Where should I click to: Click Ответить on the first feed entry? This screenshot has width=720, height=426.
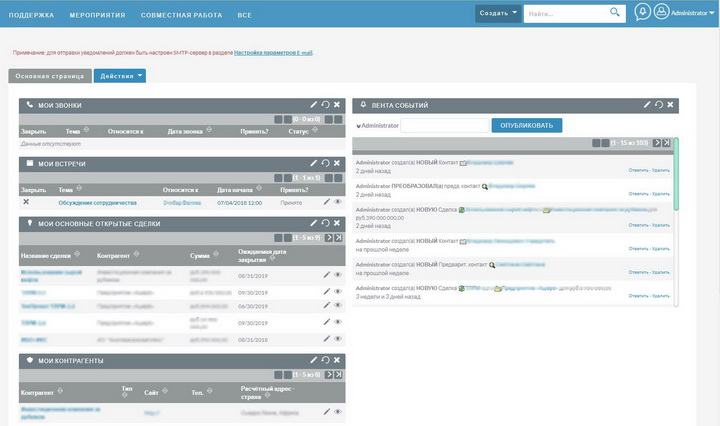638,170
